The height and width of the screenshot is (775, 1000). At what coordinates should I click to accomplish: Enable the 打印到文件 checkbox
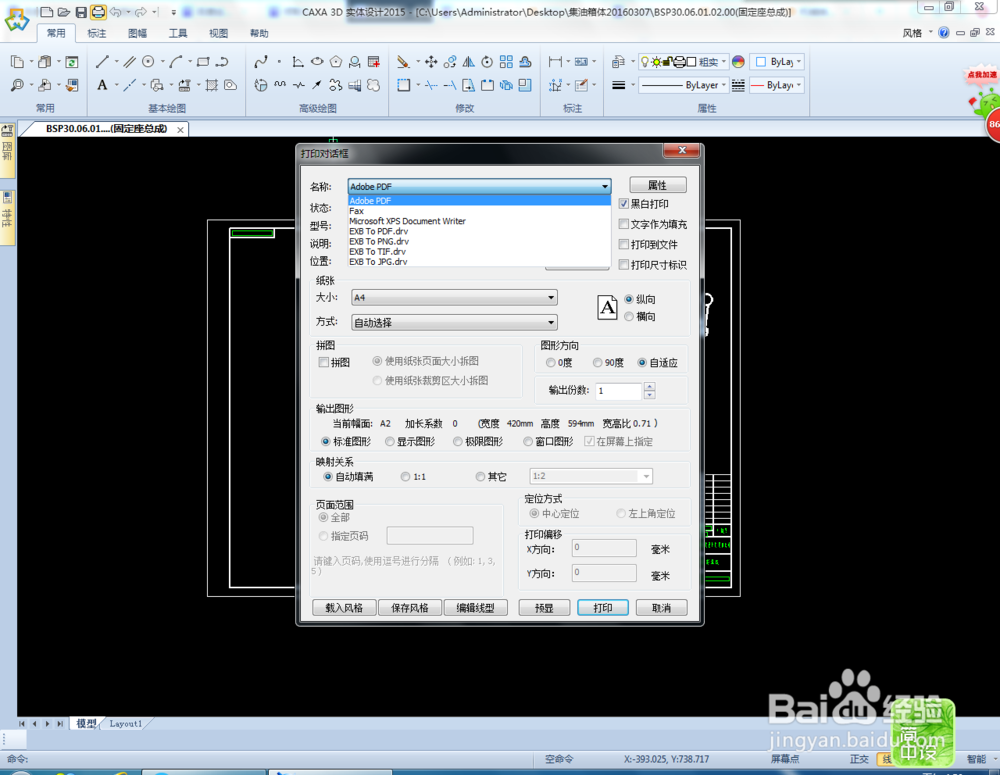click(x=624, y=244)
